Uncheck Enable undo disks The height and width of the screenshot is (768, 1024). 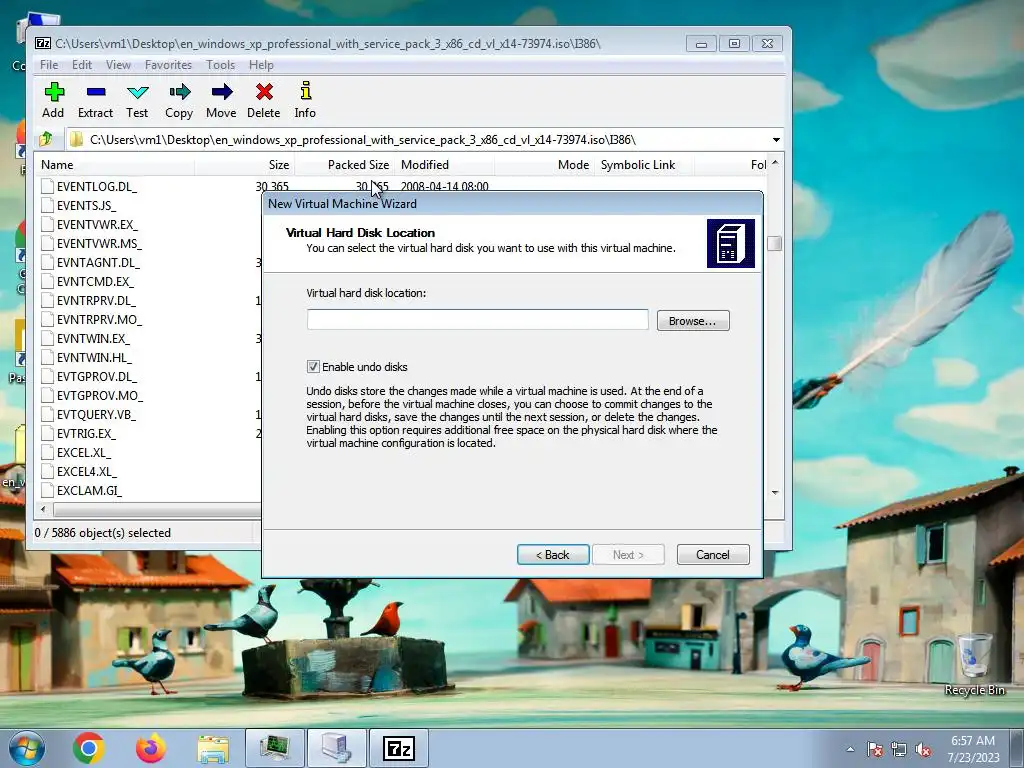click(313, 366)
